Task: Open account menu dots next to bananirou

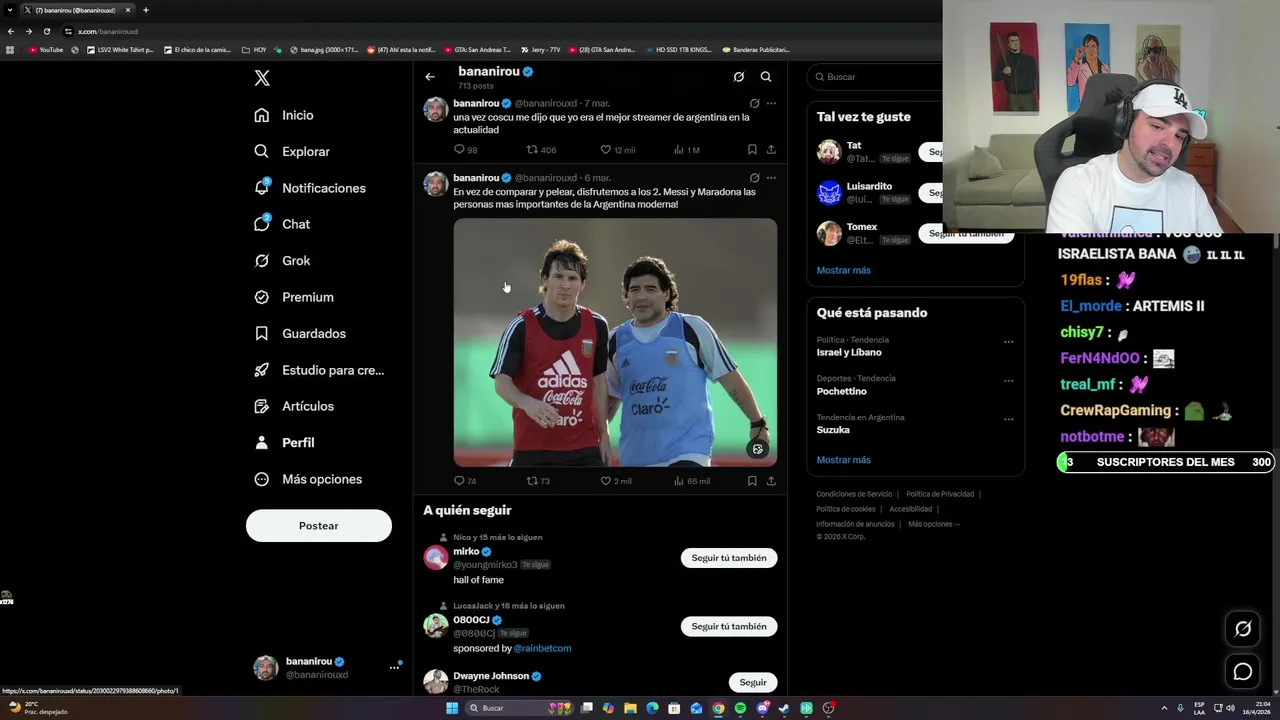Action: 394,667
